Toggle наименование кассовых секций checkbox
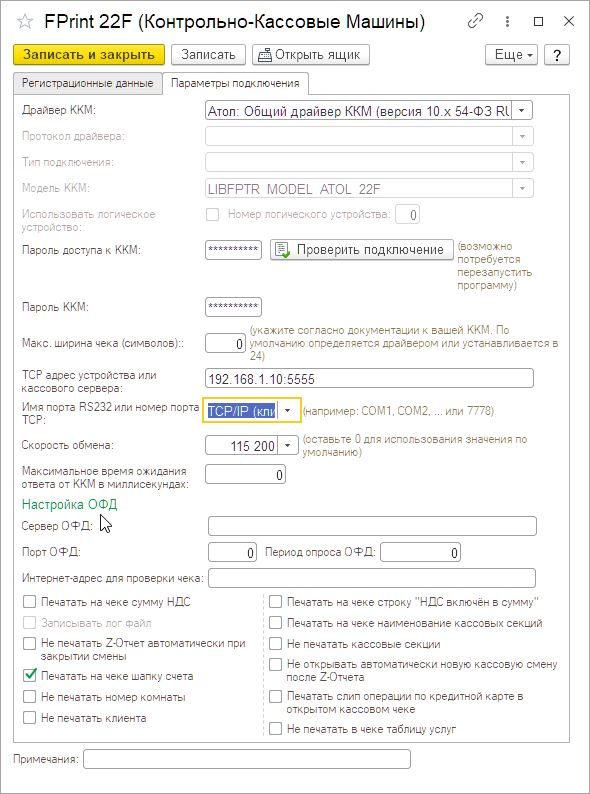Viewport: 590px width, 794px height. (x=276, y=623)
